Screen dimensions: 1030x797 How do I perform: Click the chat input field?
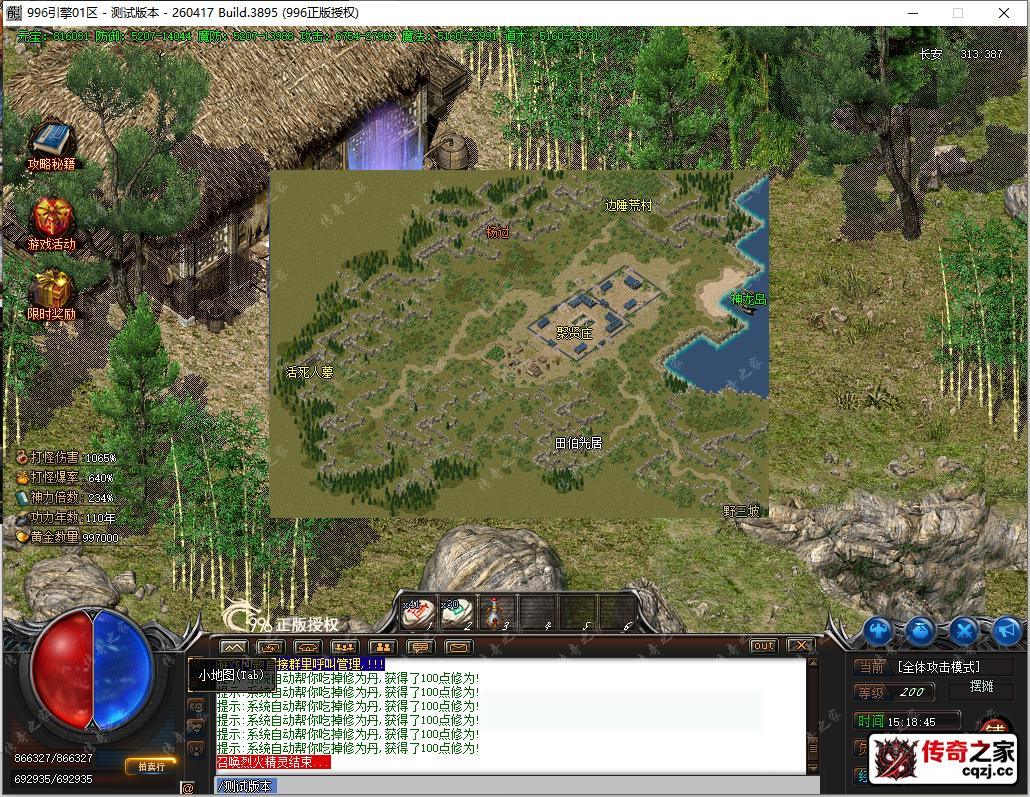coord(517,786)
